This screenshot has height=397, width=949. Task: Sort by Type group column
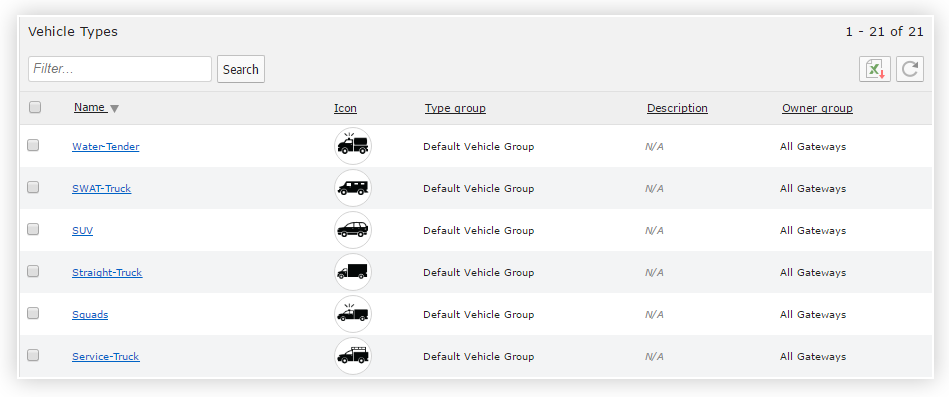point(455,108)
